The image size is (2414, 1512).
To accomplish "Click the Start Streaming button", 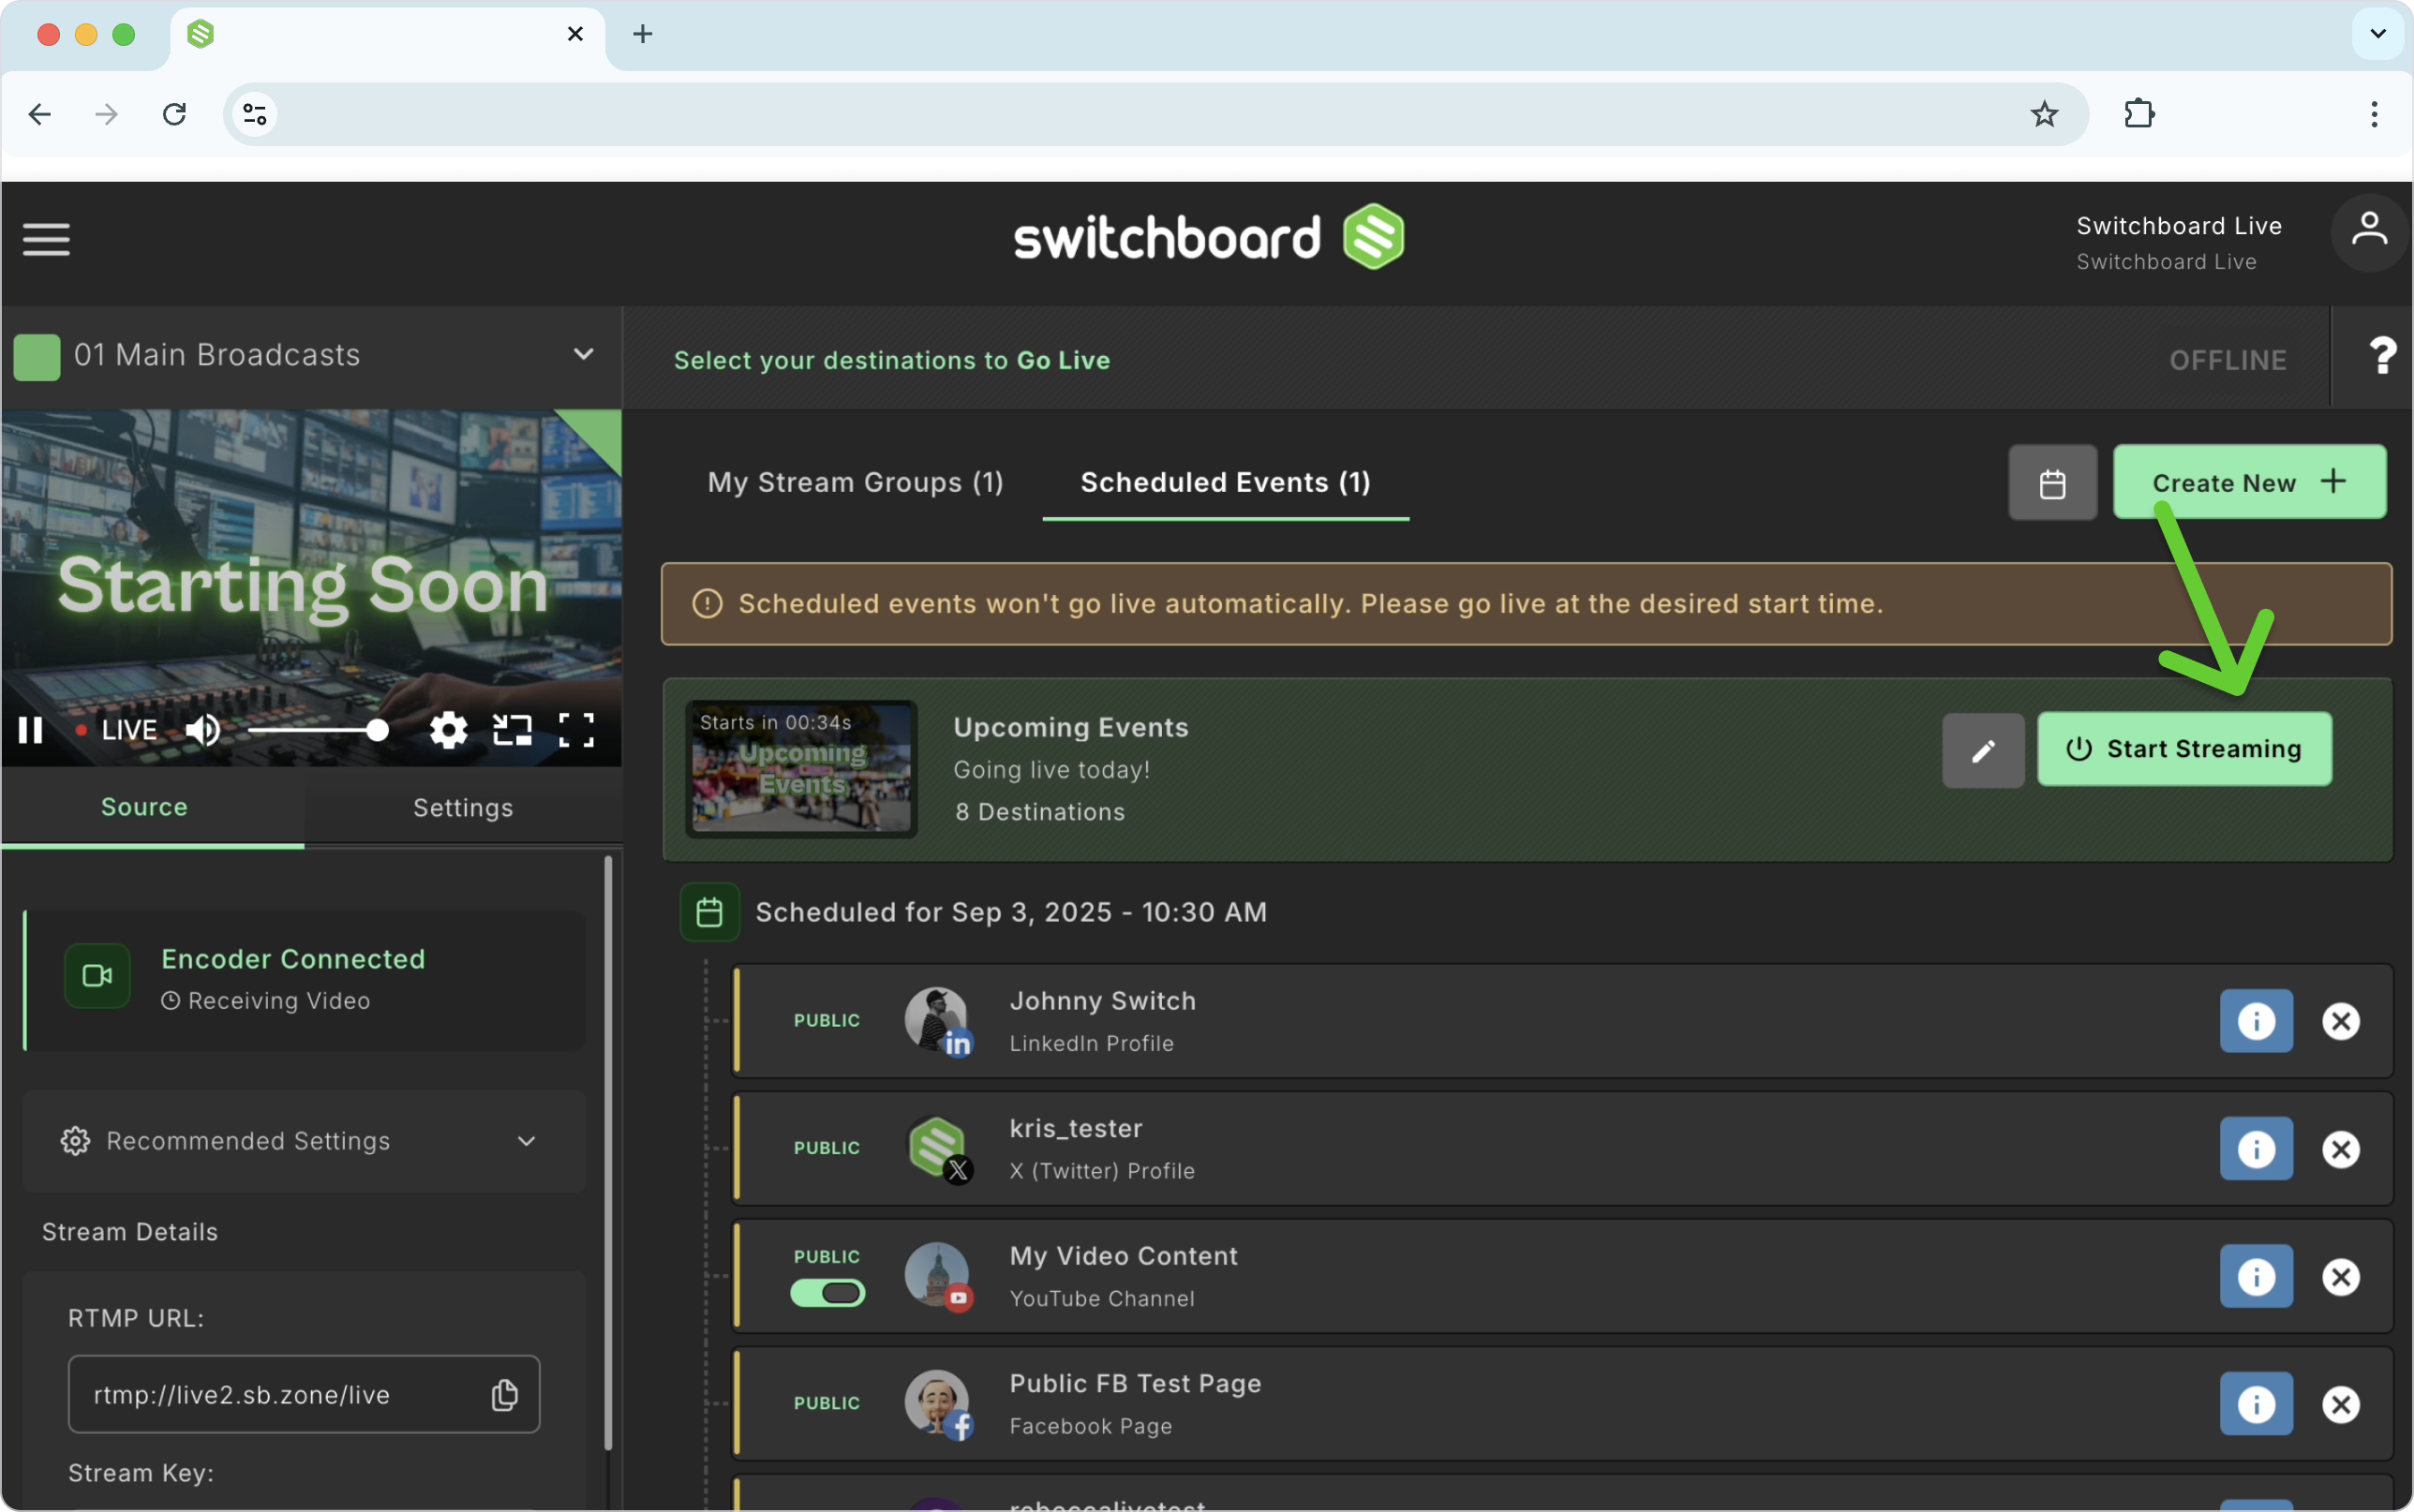I will click(x=2184, y=749).
